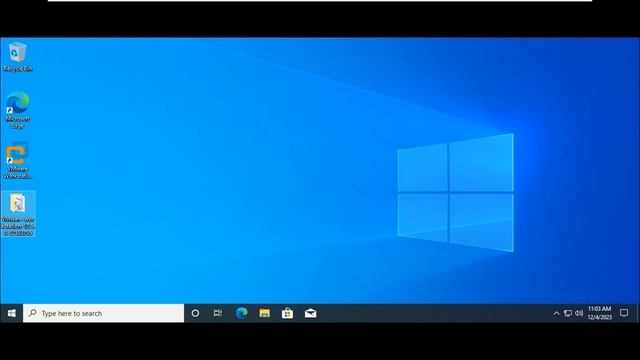Open Task View from the taskbar
The image size is (640, 360).
click(218, 313)
